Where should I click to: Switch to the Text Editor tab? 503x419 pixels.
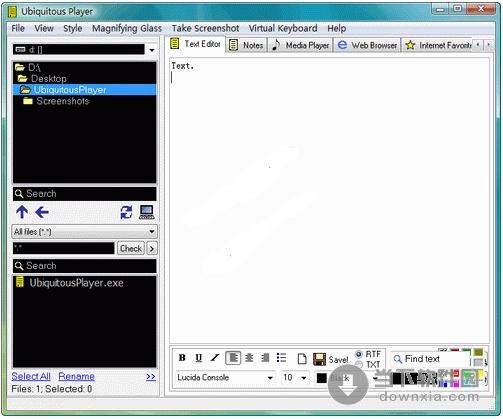(196, 44)
